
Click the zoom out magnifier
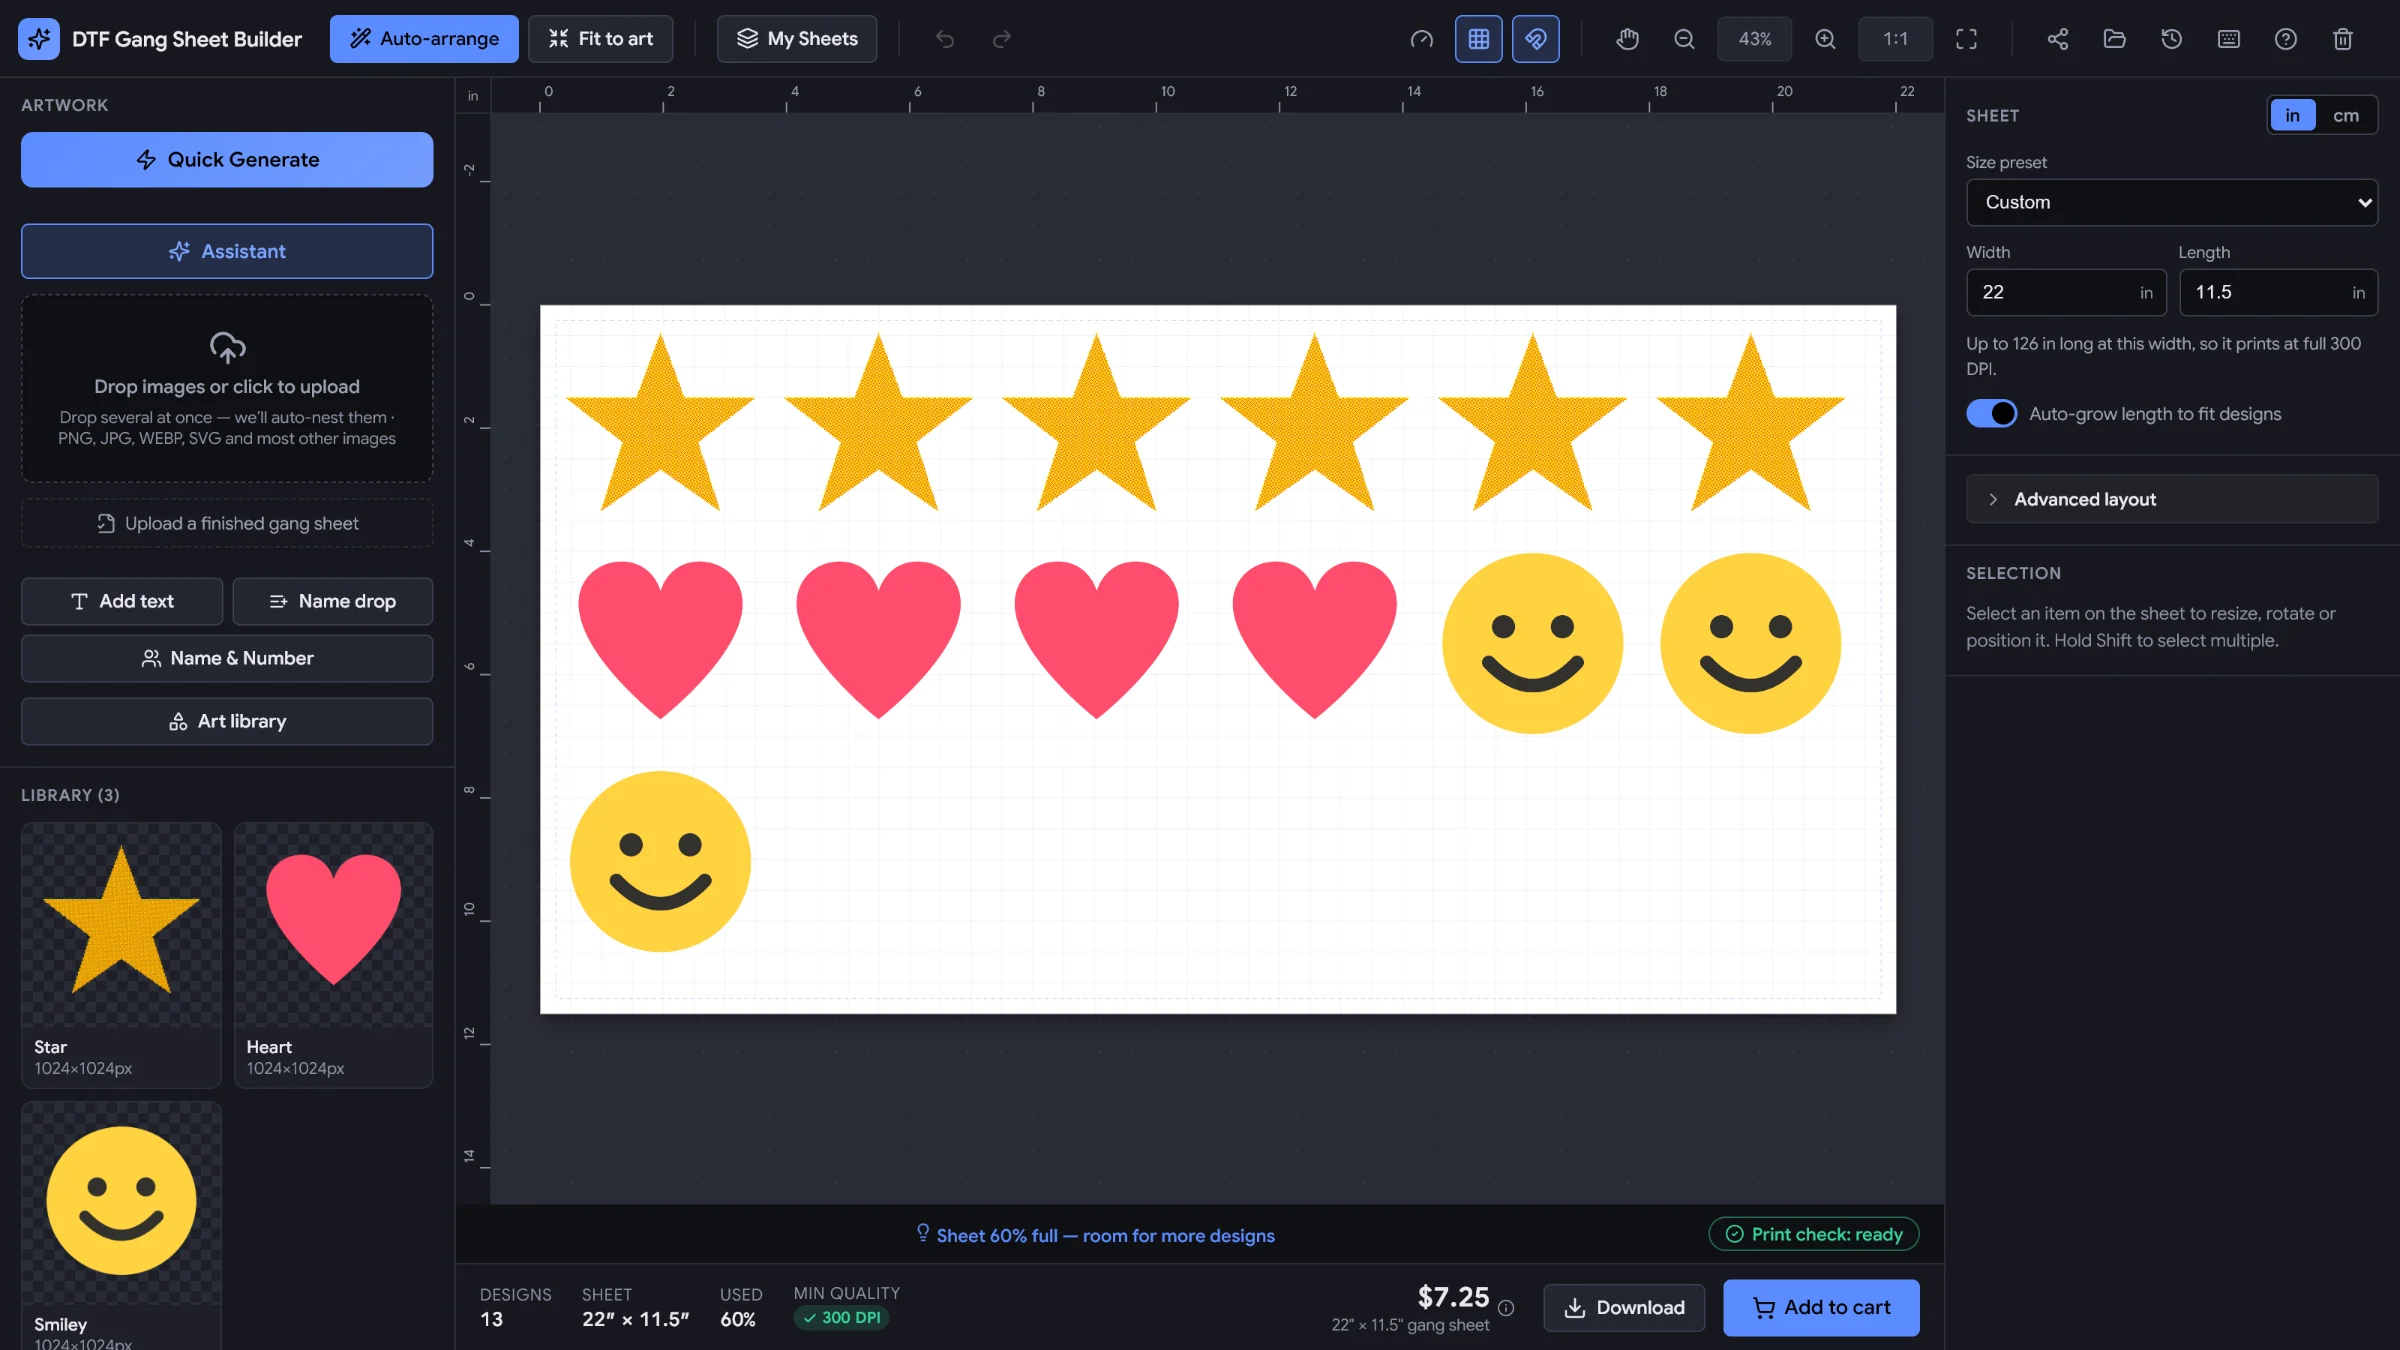coord(1684,39)
